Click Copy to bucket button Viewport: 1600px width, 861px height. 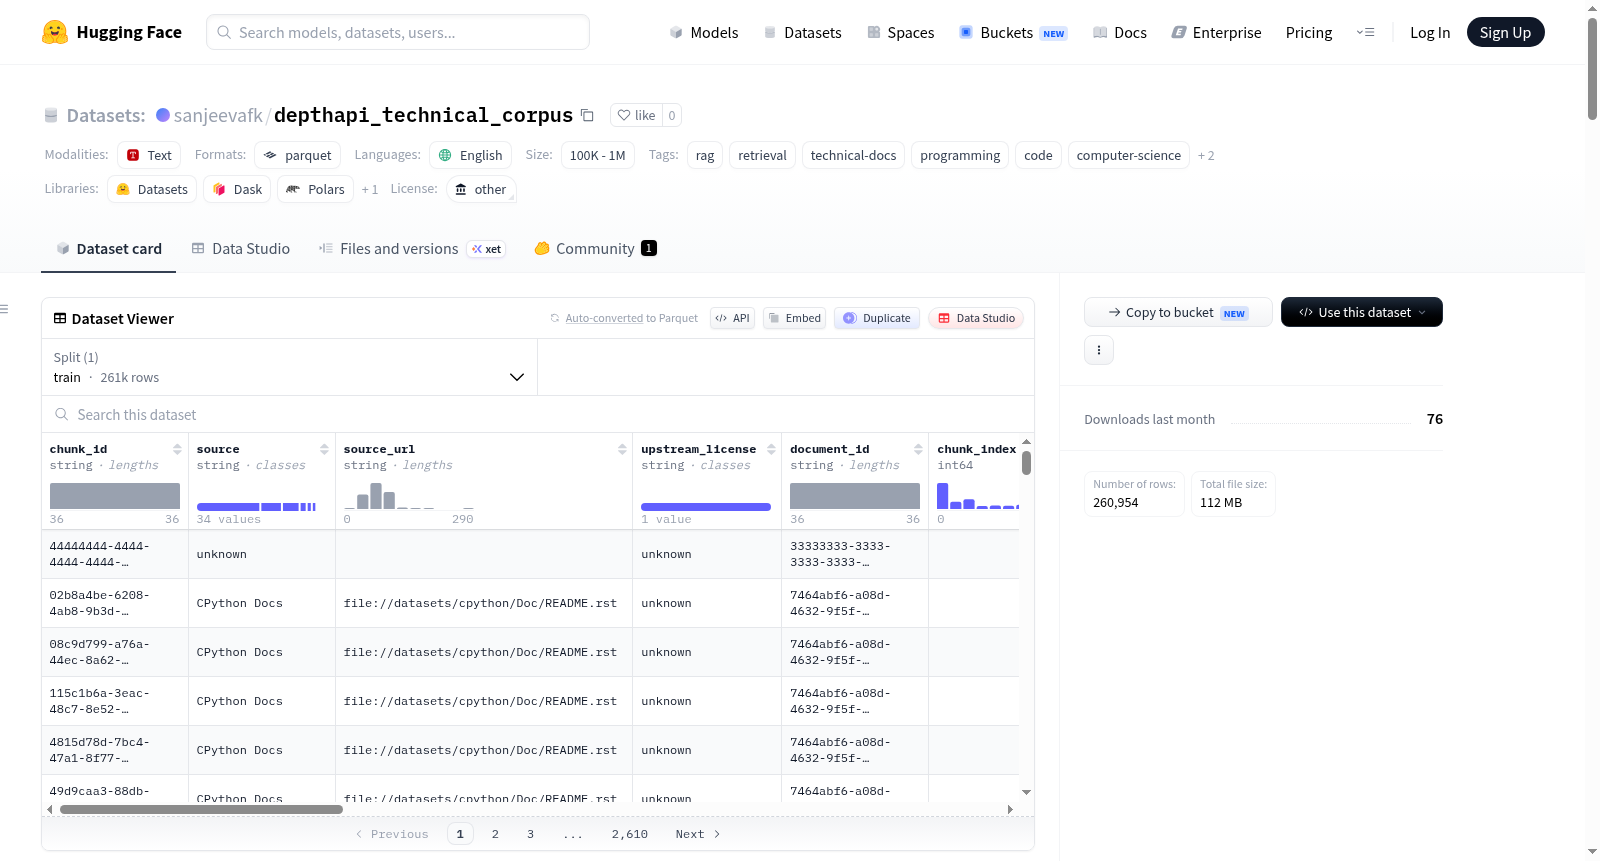[x=1178, y=312]
